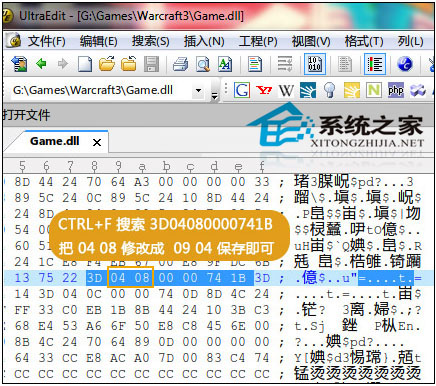Click the UltraEdit title bar icon
Screen dimensions: 436x386
point(7,15)
